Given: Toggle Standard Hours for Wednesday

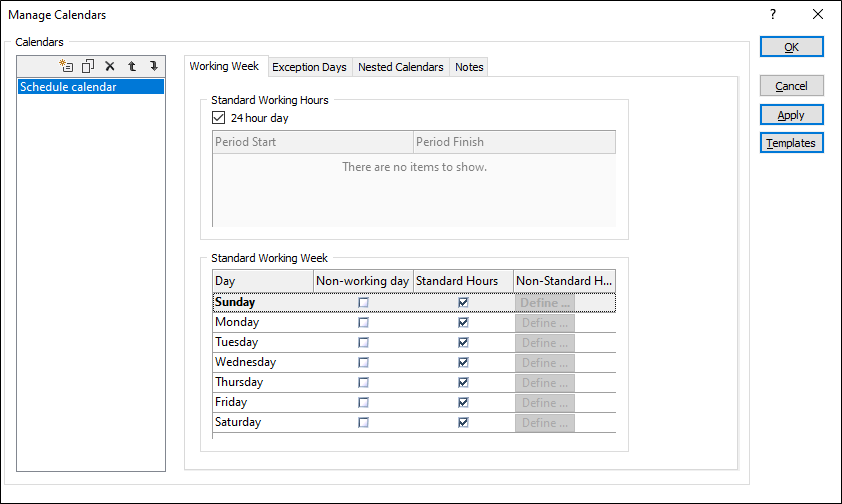Looking at the screenshot, I should (463, 362).
